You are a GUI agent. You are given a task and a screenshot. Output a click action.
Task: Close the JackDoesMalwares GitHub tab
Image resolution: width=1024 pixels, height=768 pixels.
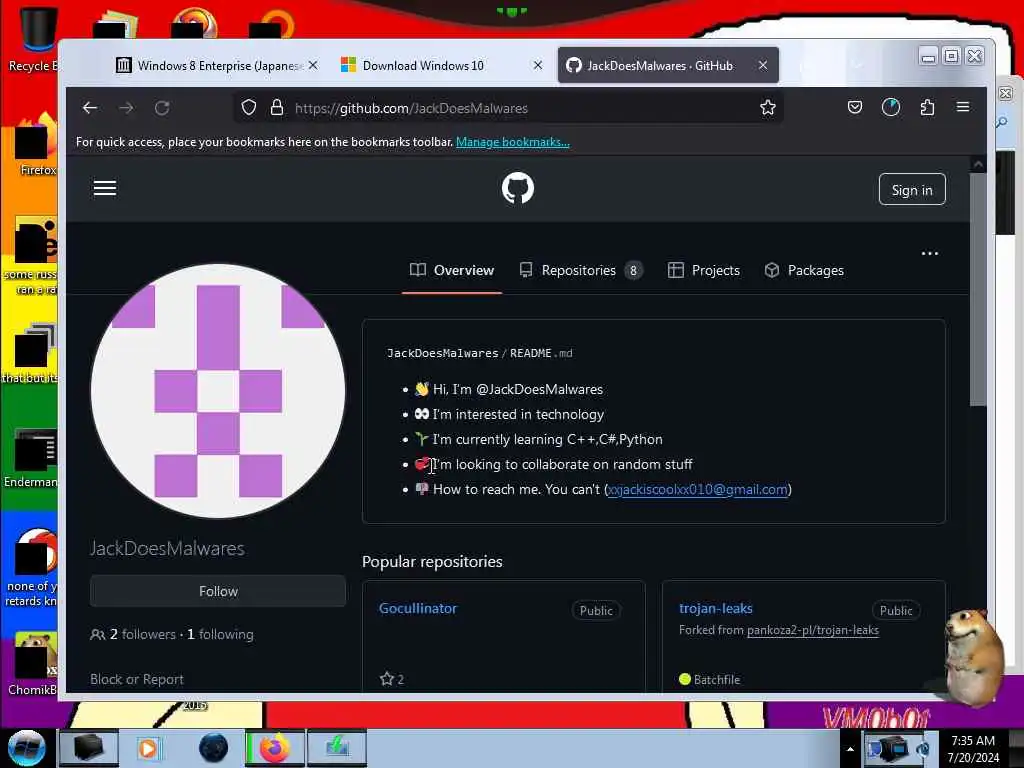click(x=763, y=65)
